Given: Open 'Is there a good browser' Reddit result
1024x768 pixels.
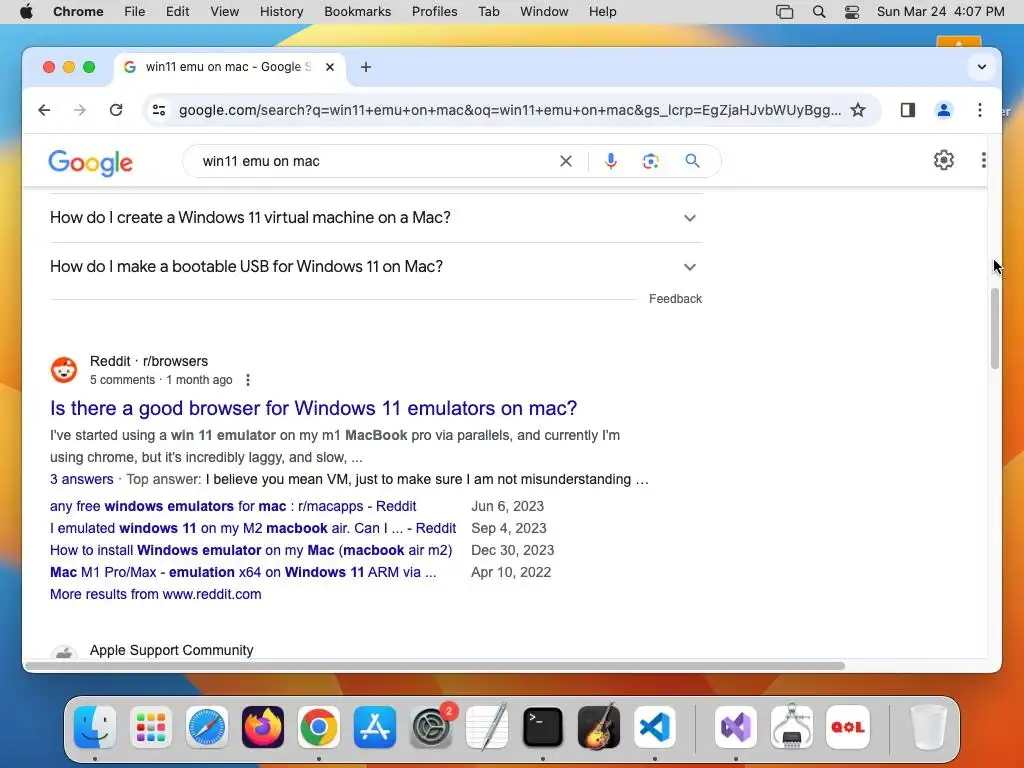Looking at the screenshot, I should 313,408.
